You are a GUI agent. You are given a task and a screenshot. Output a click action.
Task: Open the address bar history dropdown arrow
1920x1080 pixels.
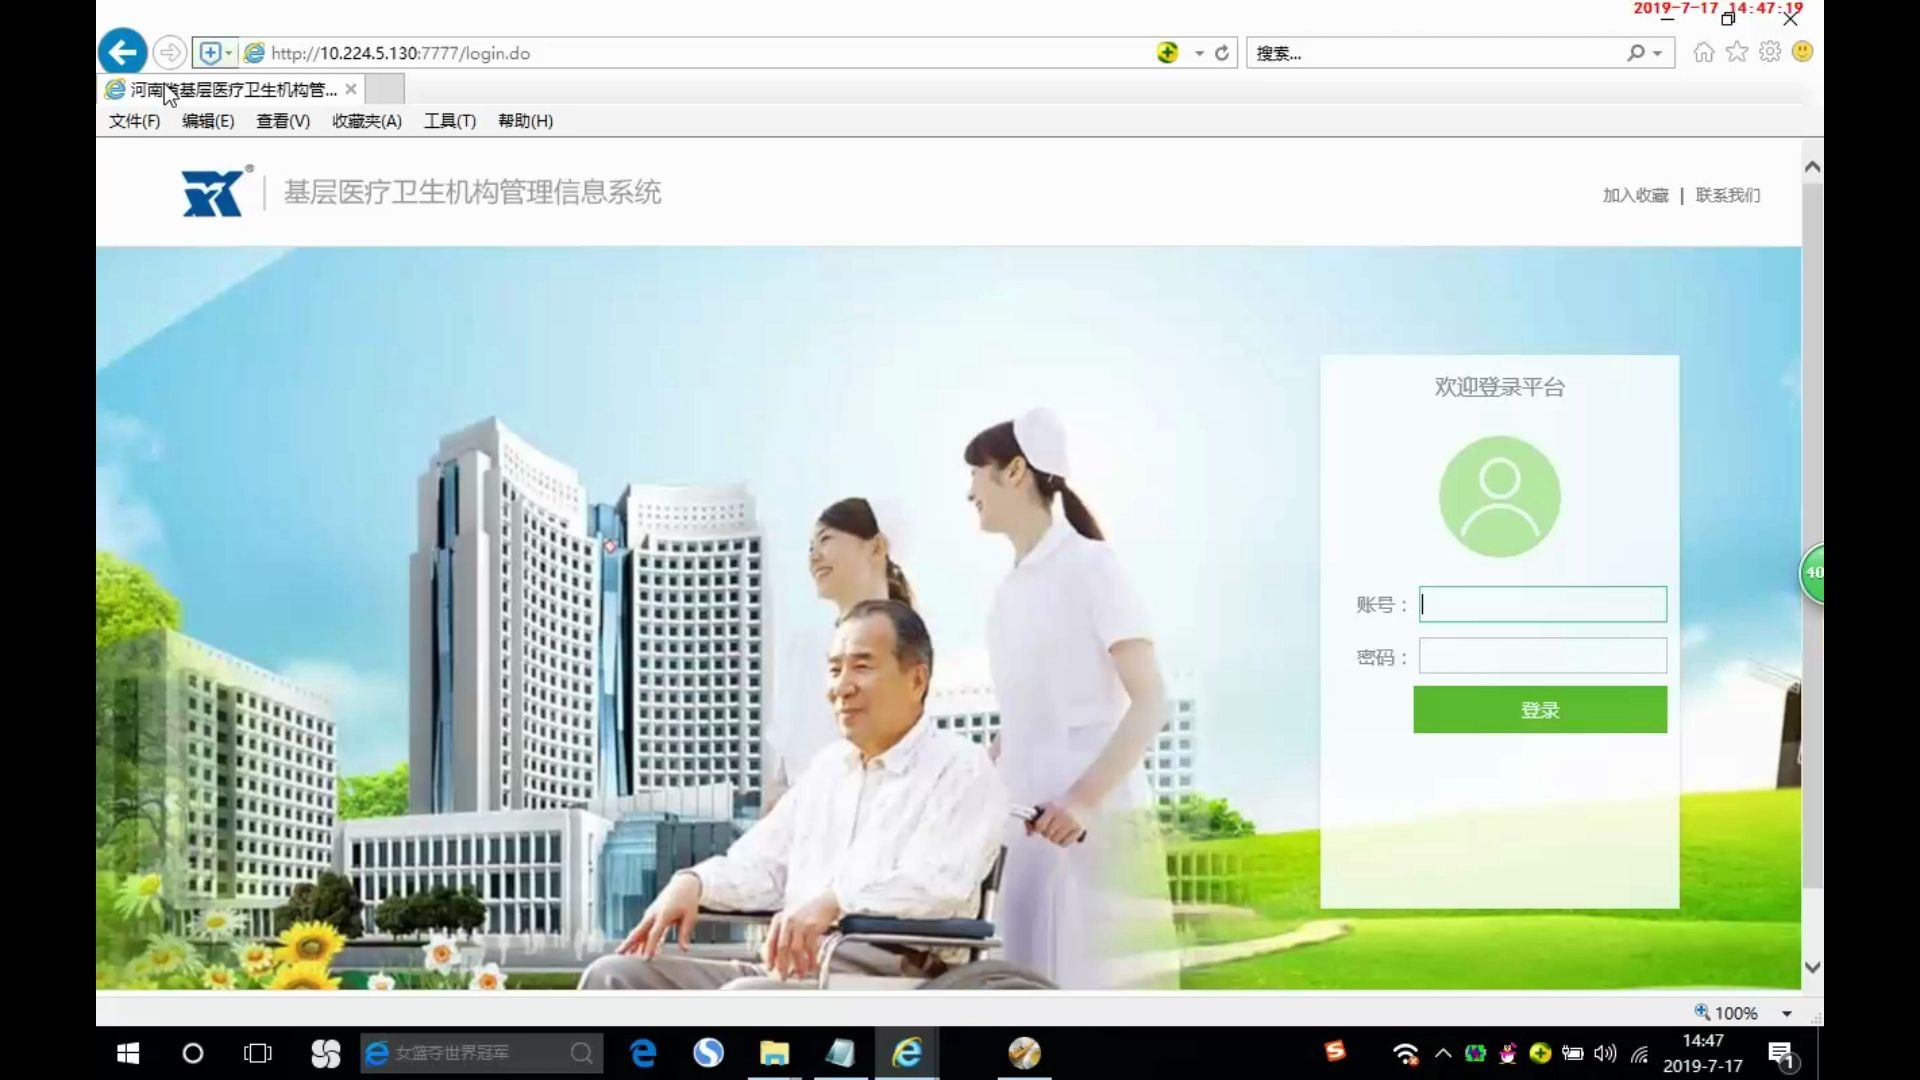pyautogui.click(x=1199, y=54)
